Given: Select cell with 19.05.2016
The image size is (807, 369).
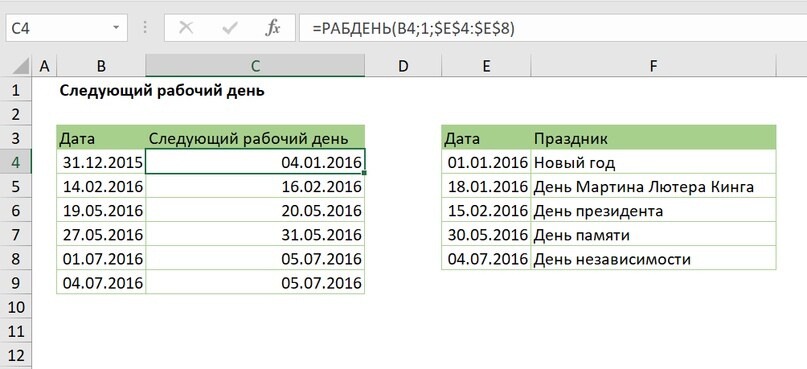Looking at the screenshot, I should [101, 210].
